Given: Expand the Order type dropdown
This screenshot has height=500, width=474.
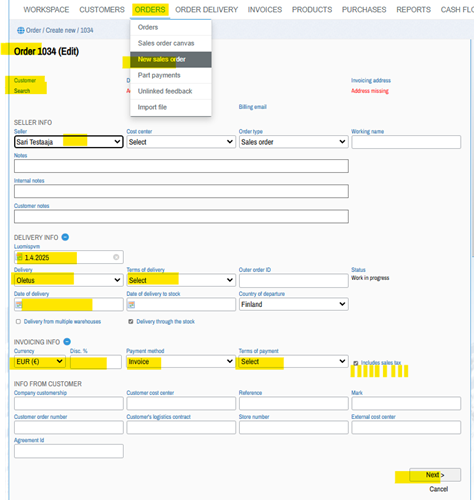Looking at the screenshot, I should pyautogui.click(x=294, y=142).
